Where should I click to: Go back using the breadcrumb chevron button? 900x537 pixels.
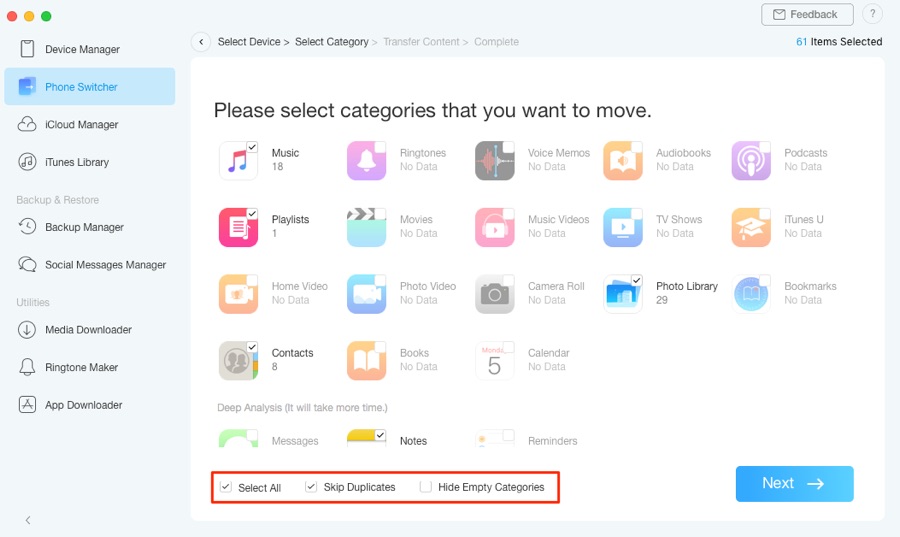point(201,41)
